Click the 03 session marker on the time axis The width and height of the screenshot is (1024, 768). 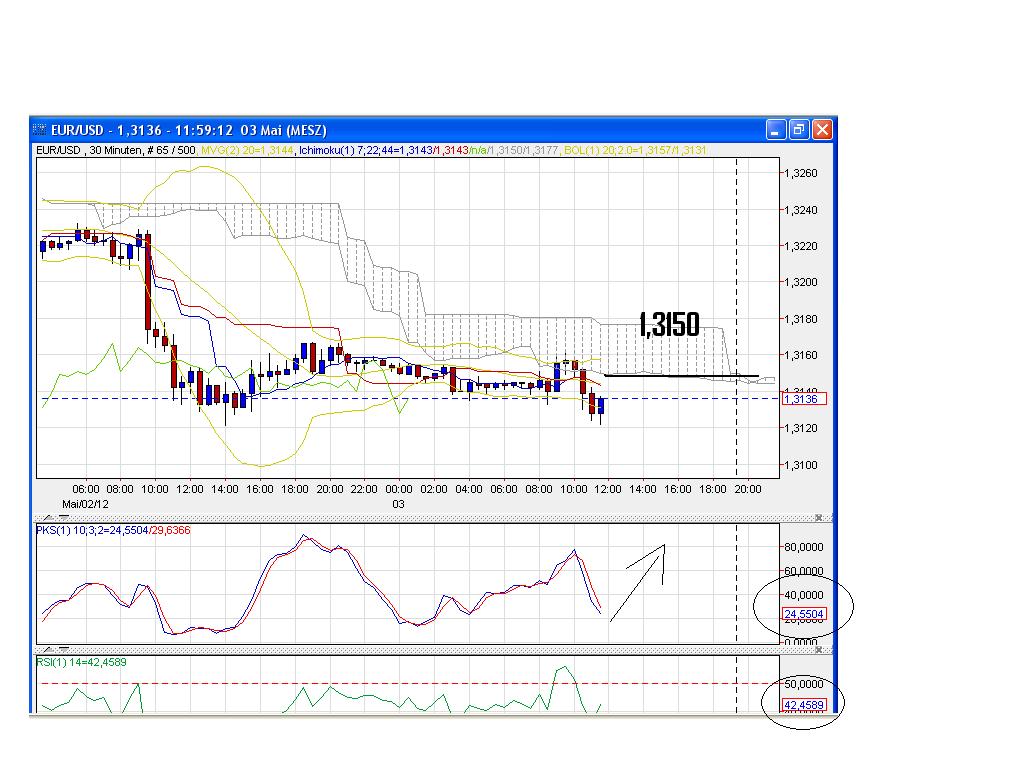click(x=398, y=505)
